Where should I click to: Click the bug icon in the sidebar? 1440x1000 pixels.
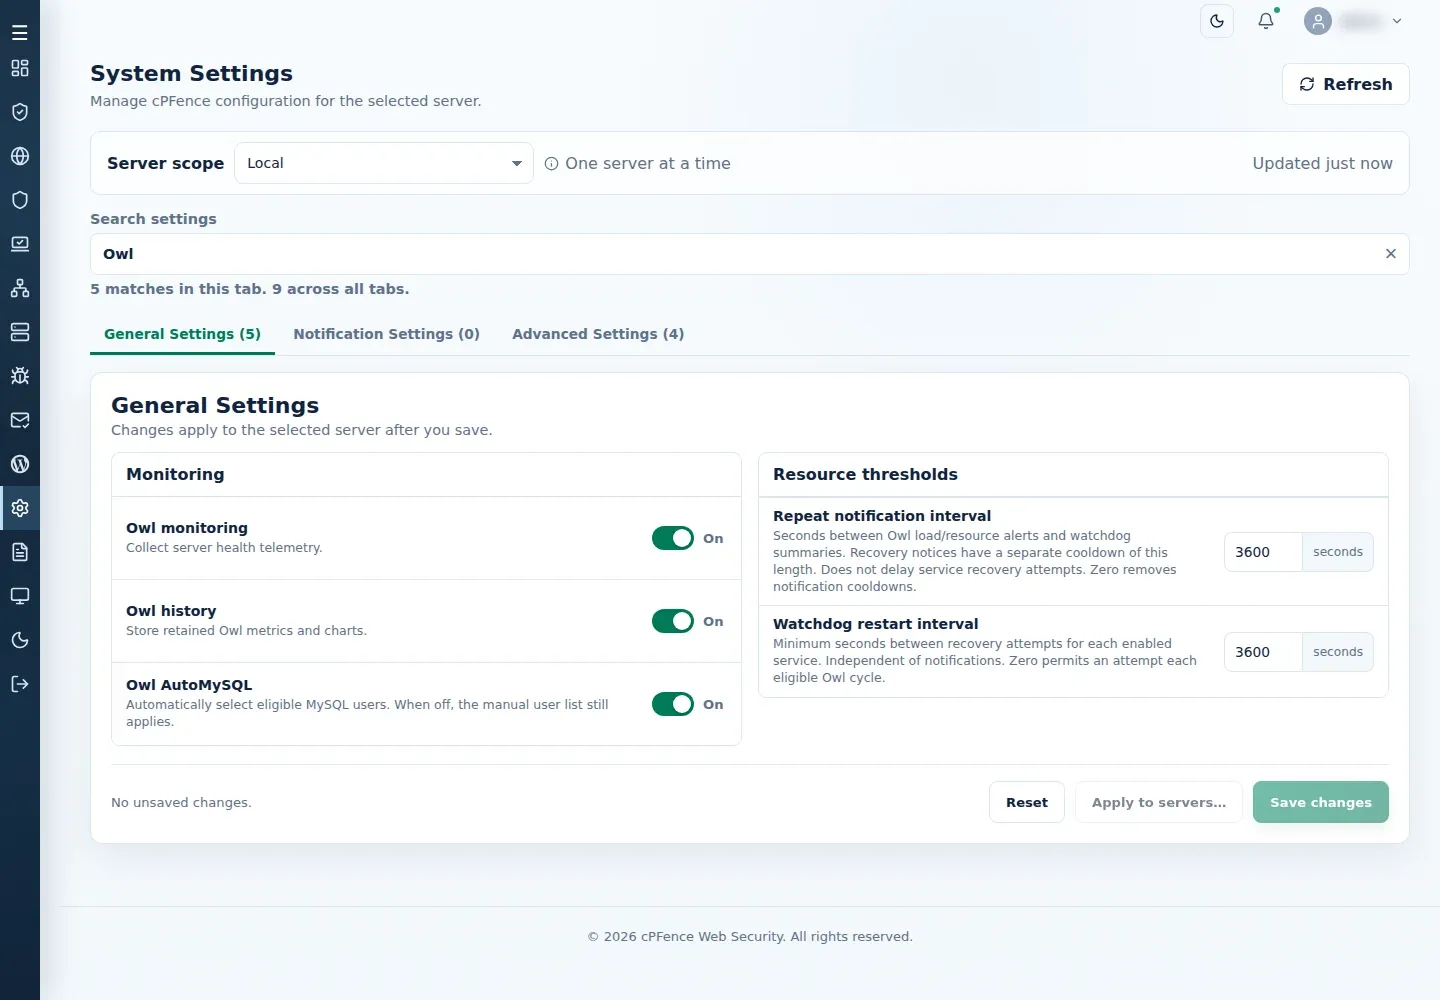coord(20,376)
